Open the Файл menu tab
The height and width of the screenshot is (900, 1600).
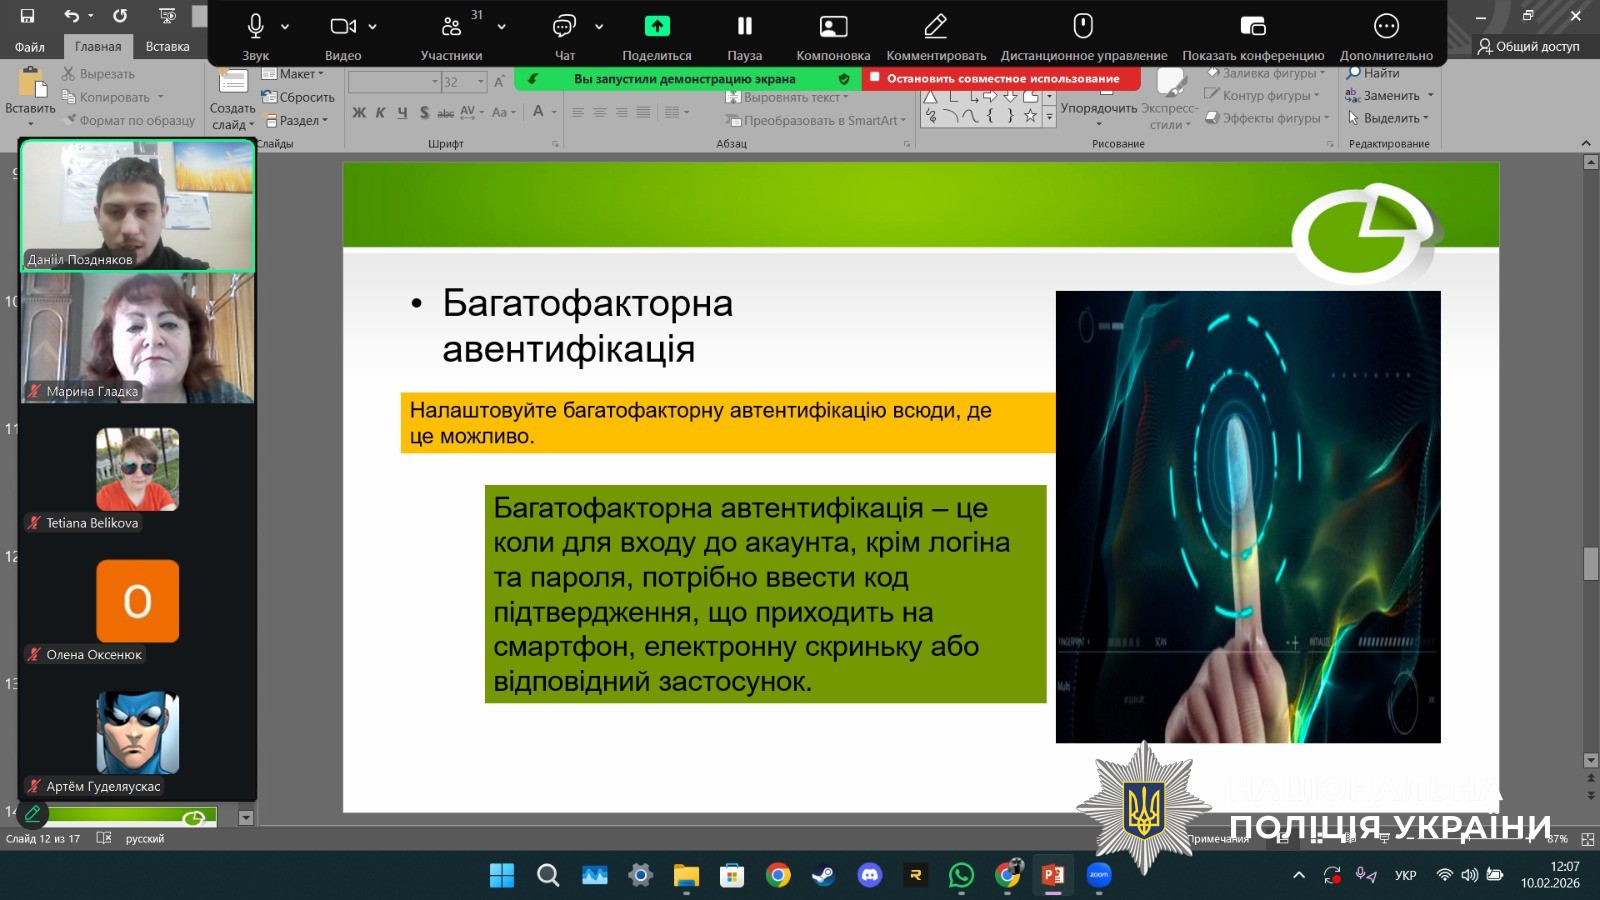click(x=30, y=47)
